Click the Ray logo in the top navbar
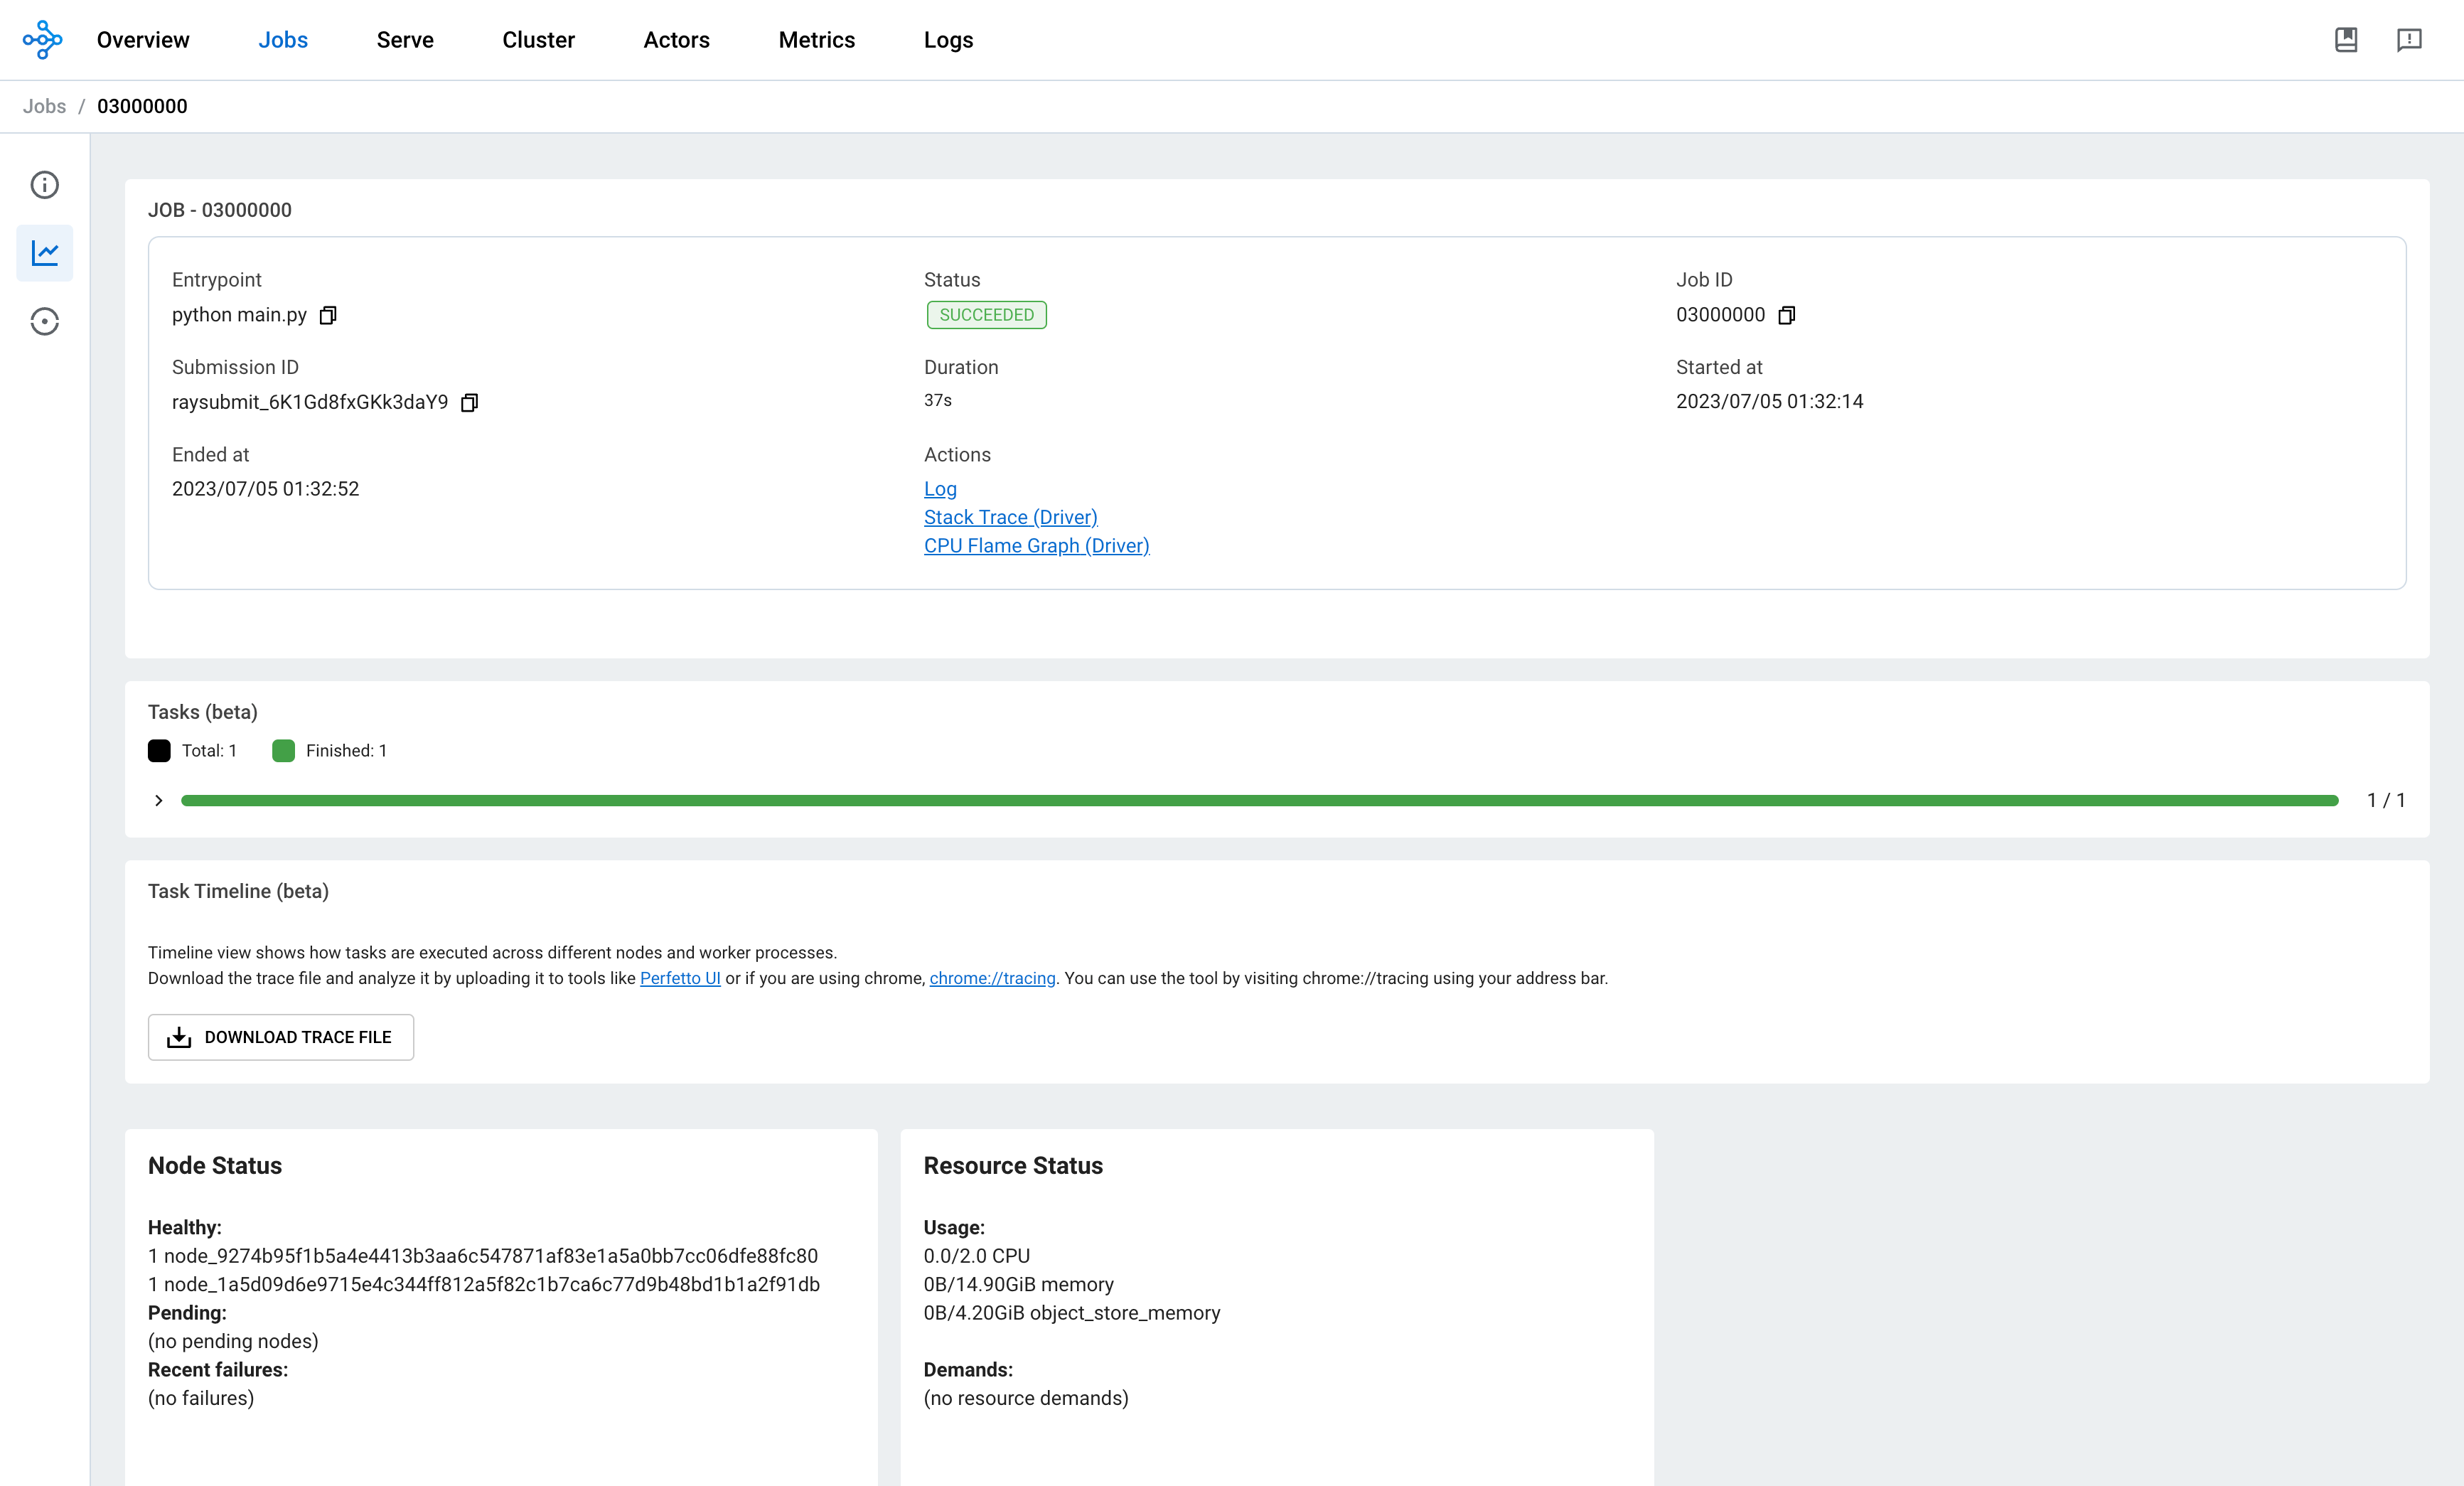 42,39
